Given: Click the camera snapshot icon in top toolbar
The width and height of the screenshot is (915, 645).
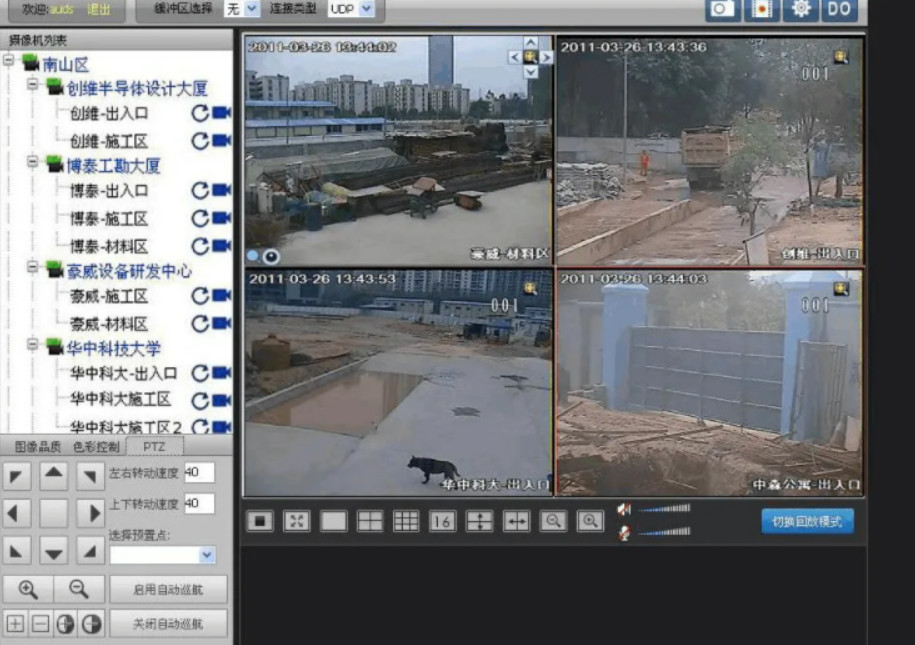Looking at the screenshot, I should [x=723, y=9].
